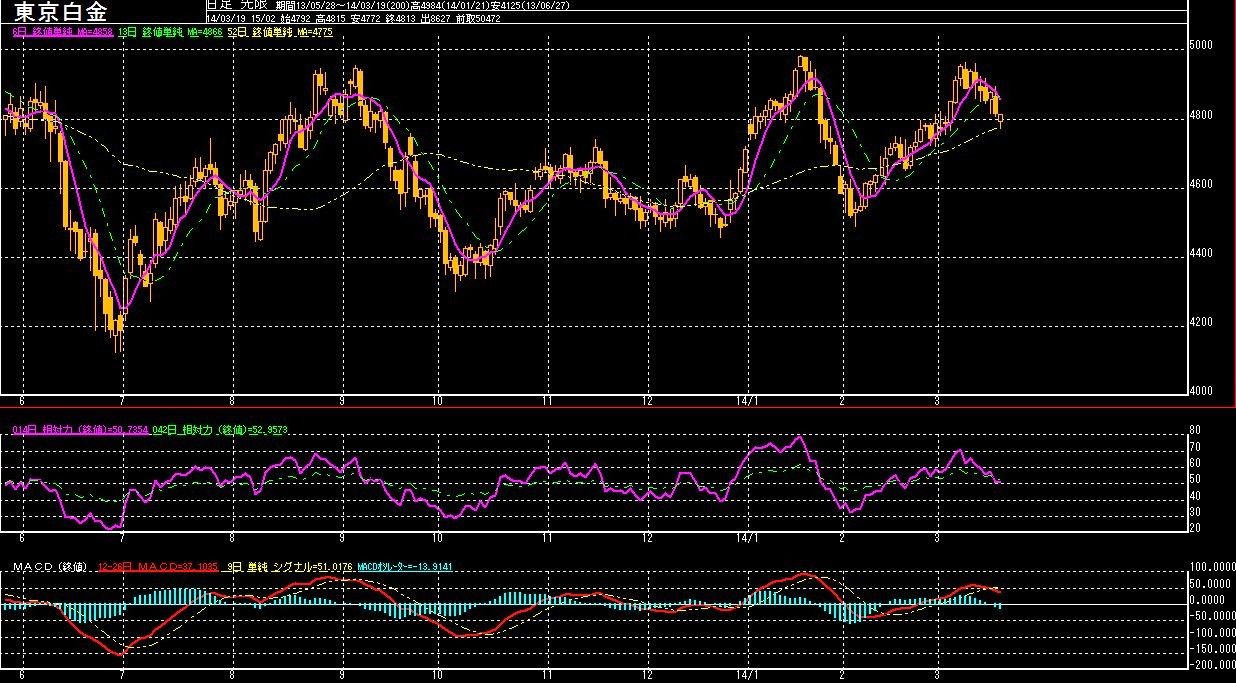
Task: Click the 14/1 label under price chart
Action: click(x=749, y=399)
